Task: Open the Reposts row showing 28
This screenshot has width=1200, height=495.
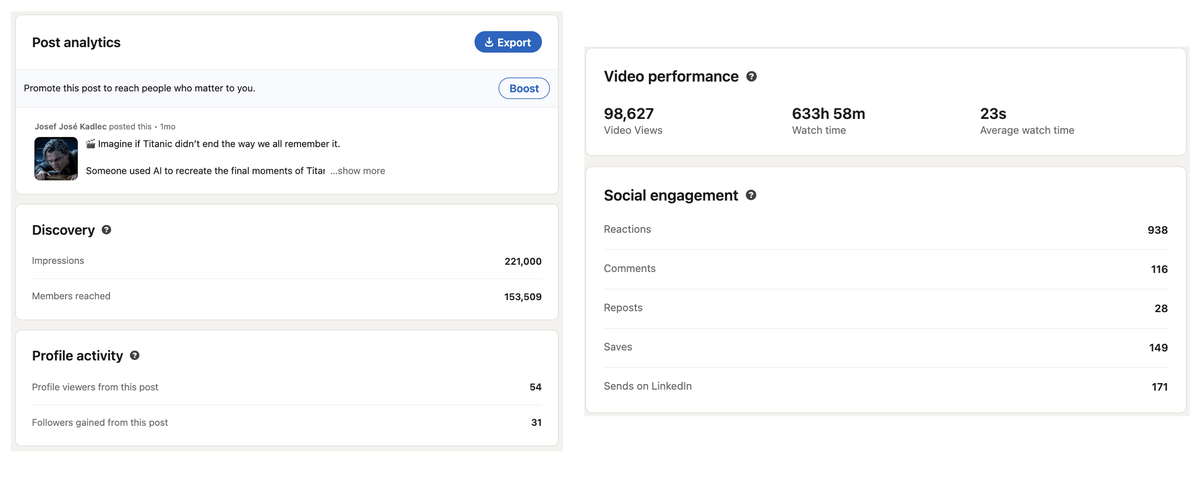Action: [885, 308]
